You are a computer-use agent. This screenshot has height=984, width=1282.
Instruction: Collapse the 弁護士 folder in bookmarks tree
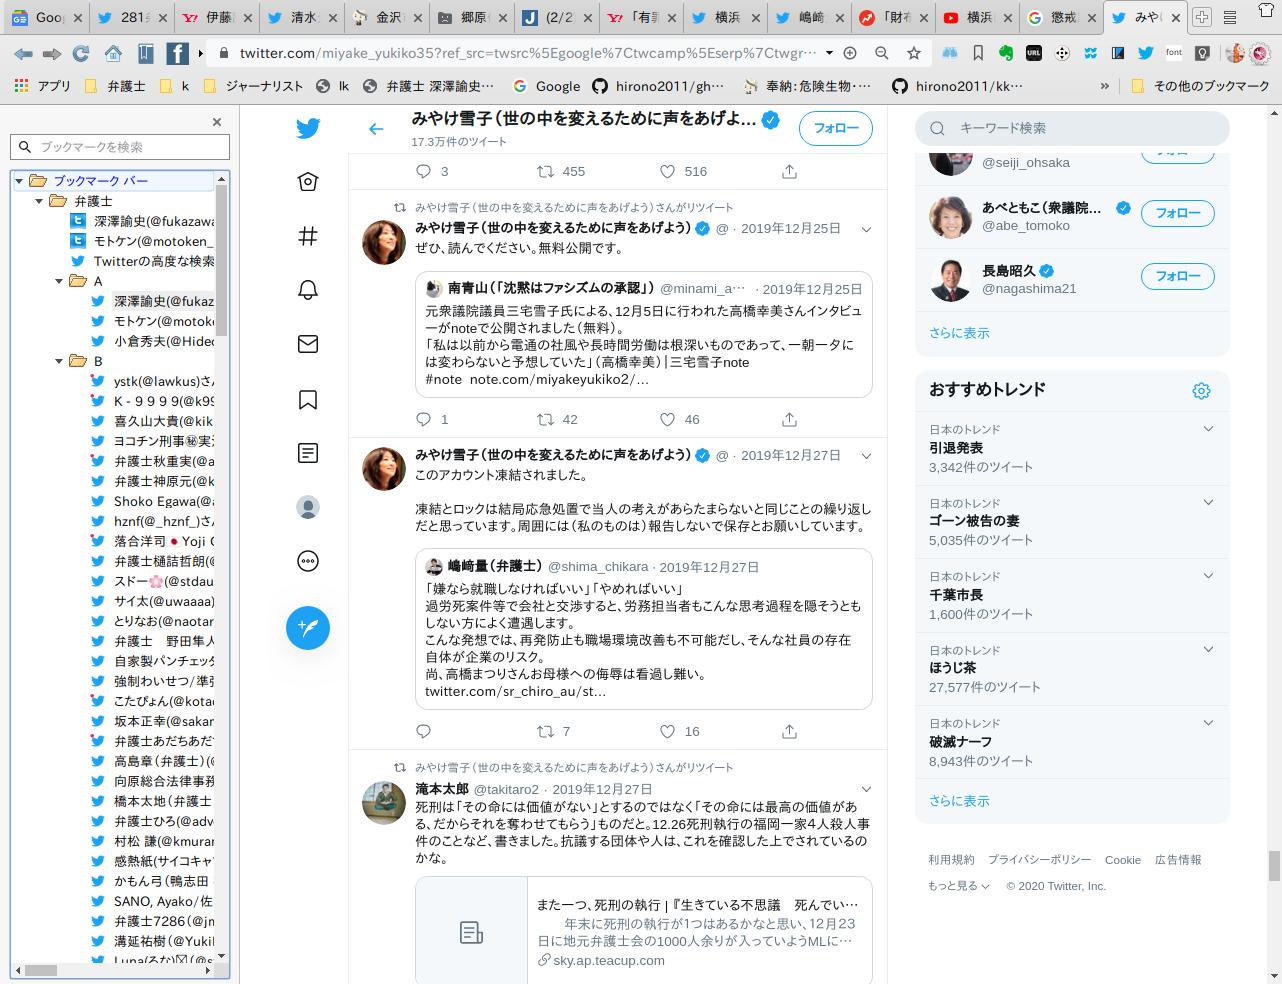39,201
